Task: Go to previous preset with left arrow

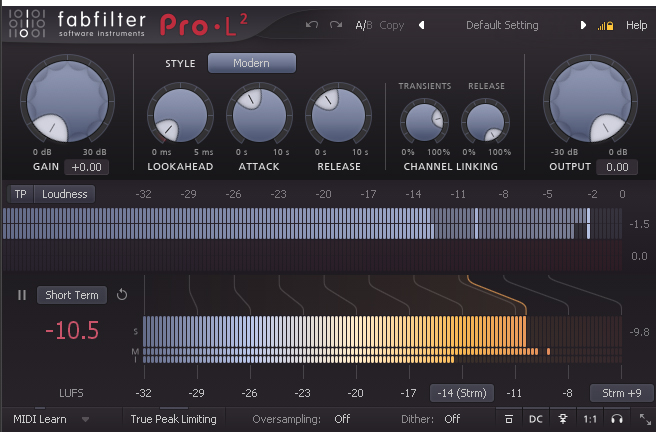Action: click(422, 26)
